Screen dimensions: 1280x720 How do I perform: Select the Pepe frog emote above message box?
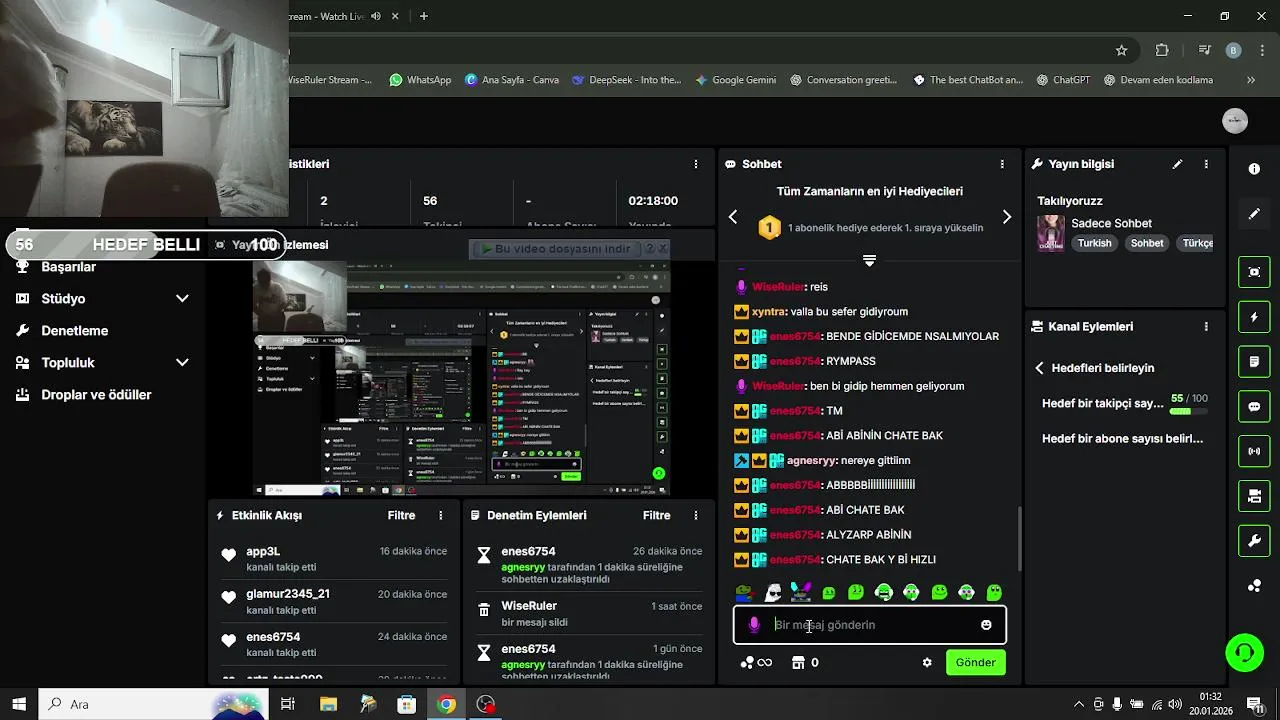point(743,592)
